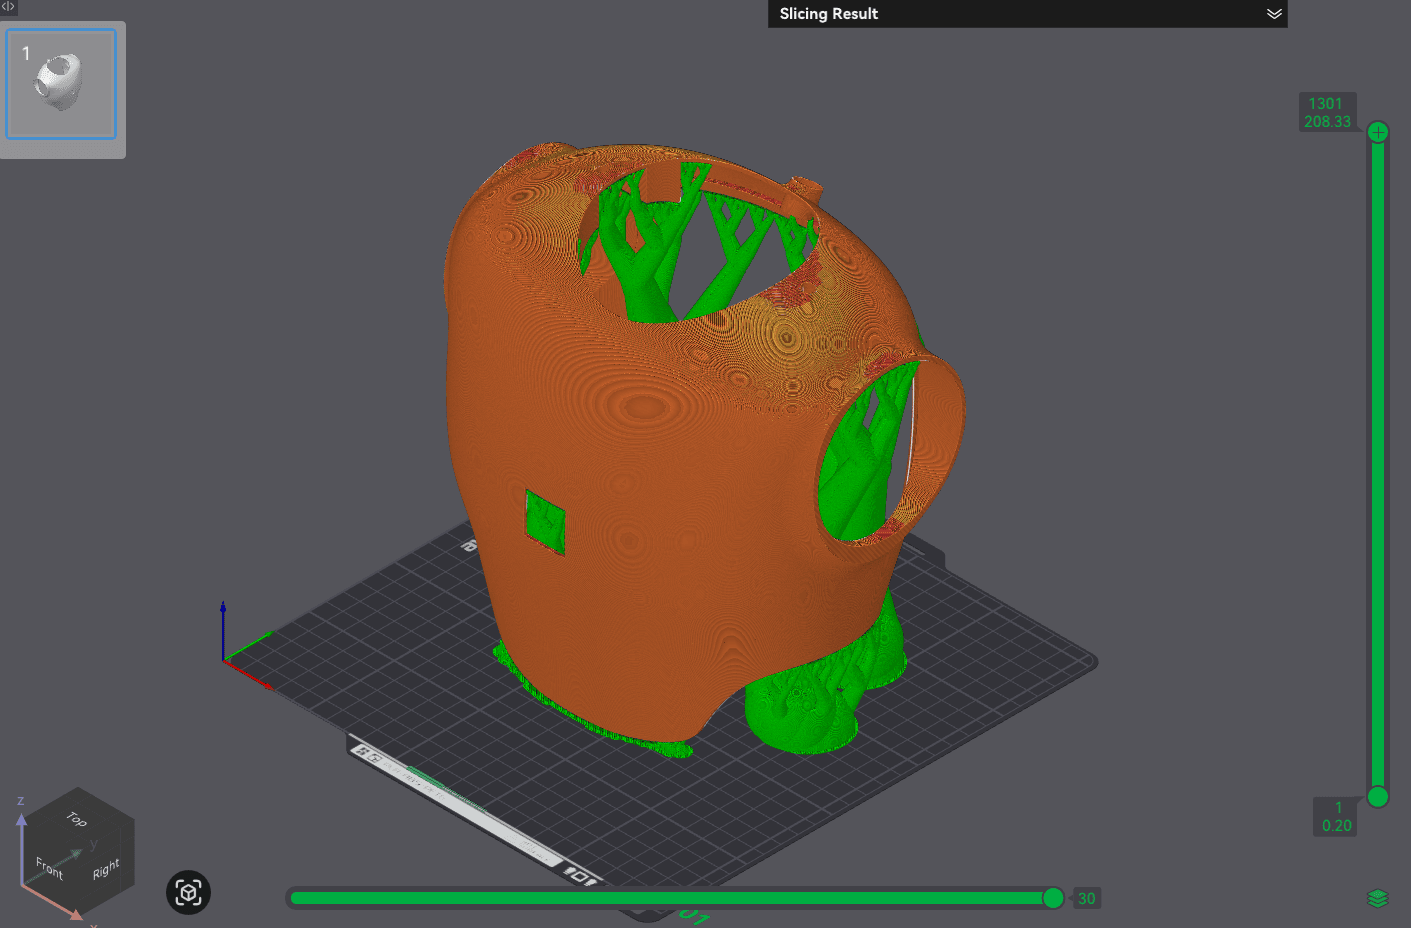Image resolution: width=1411 pixels, height=928 pixels.
Task: Click the Front face of the navigation cube
Action: (48, 868)
